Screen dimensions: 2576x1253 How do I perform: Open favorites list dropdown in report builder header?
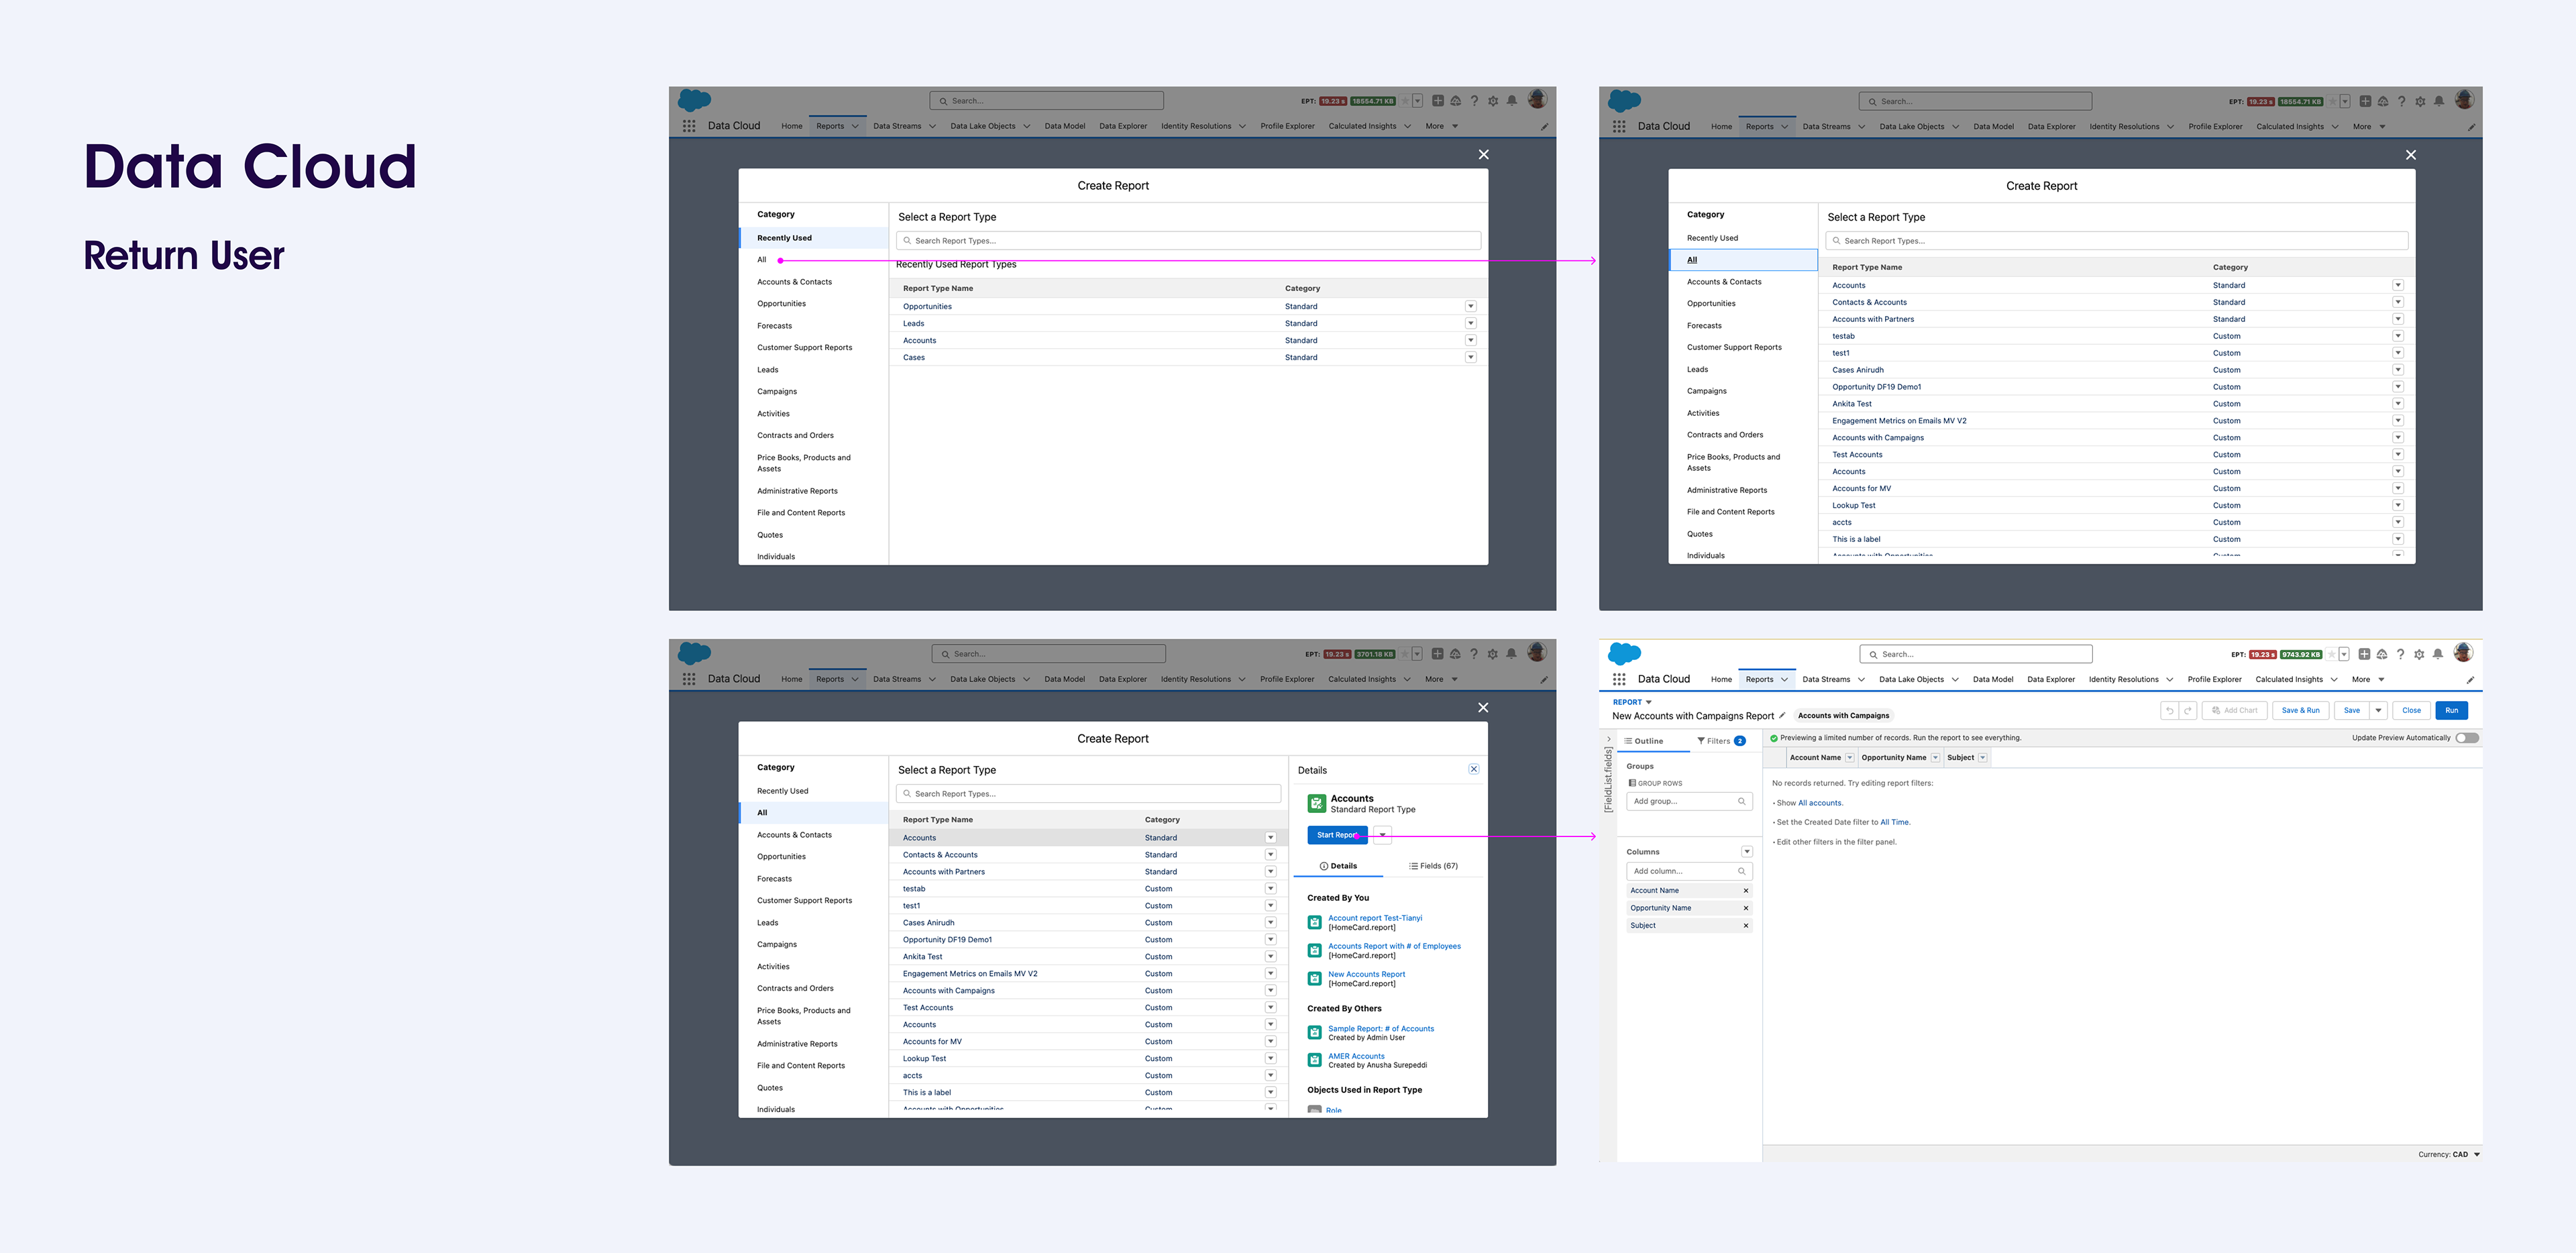2344,654
